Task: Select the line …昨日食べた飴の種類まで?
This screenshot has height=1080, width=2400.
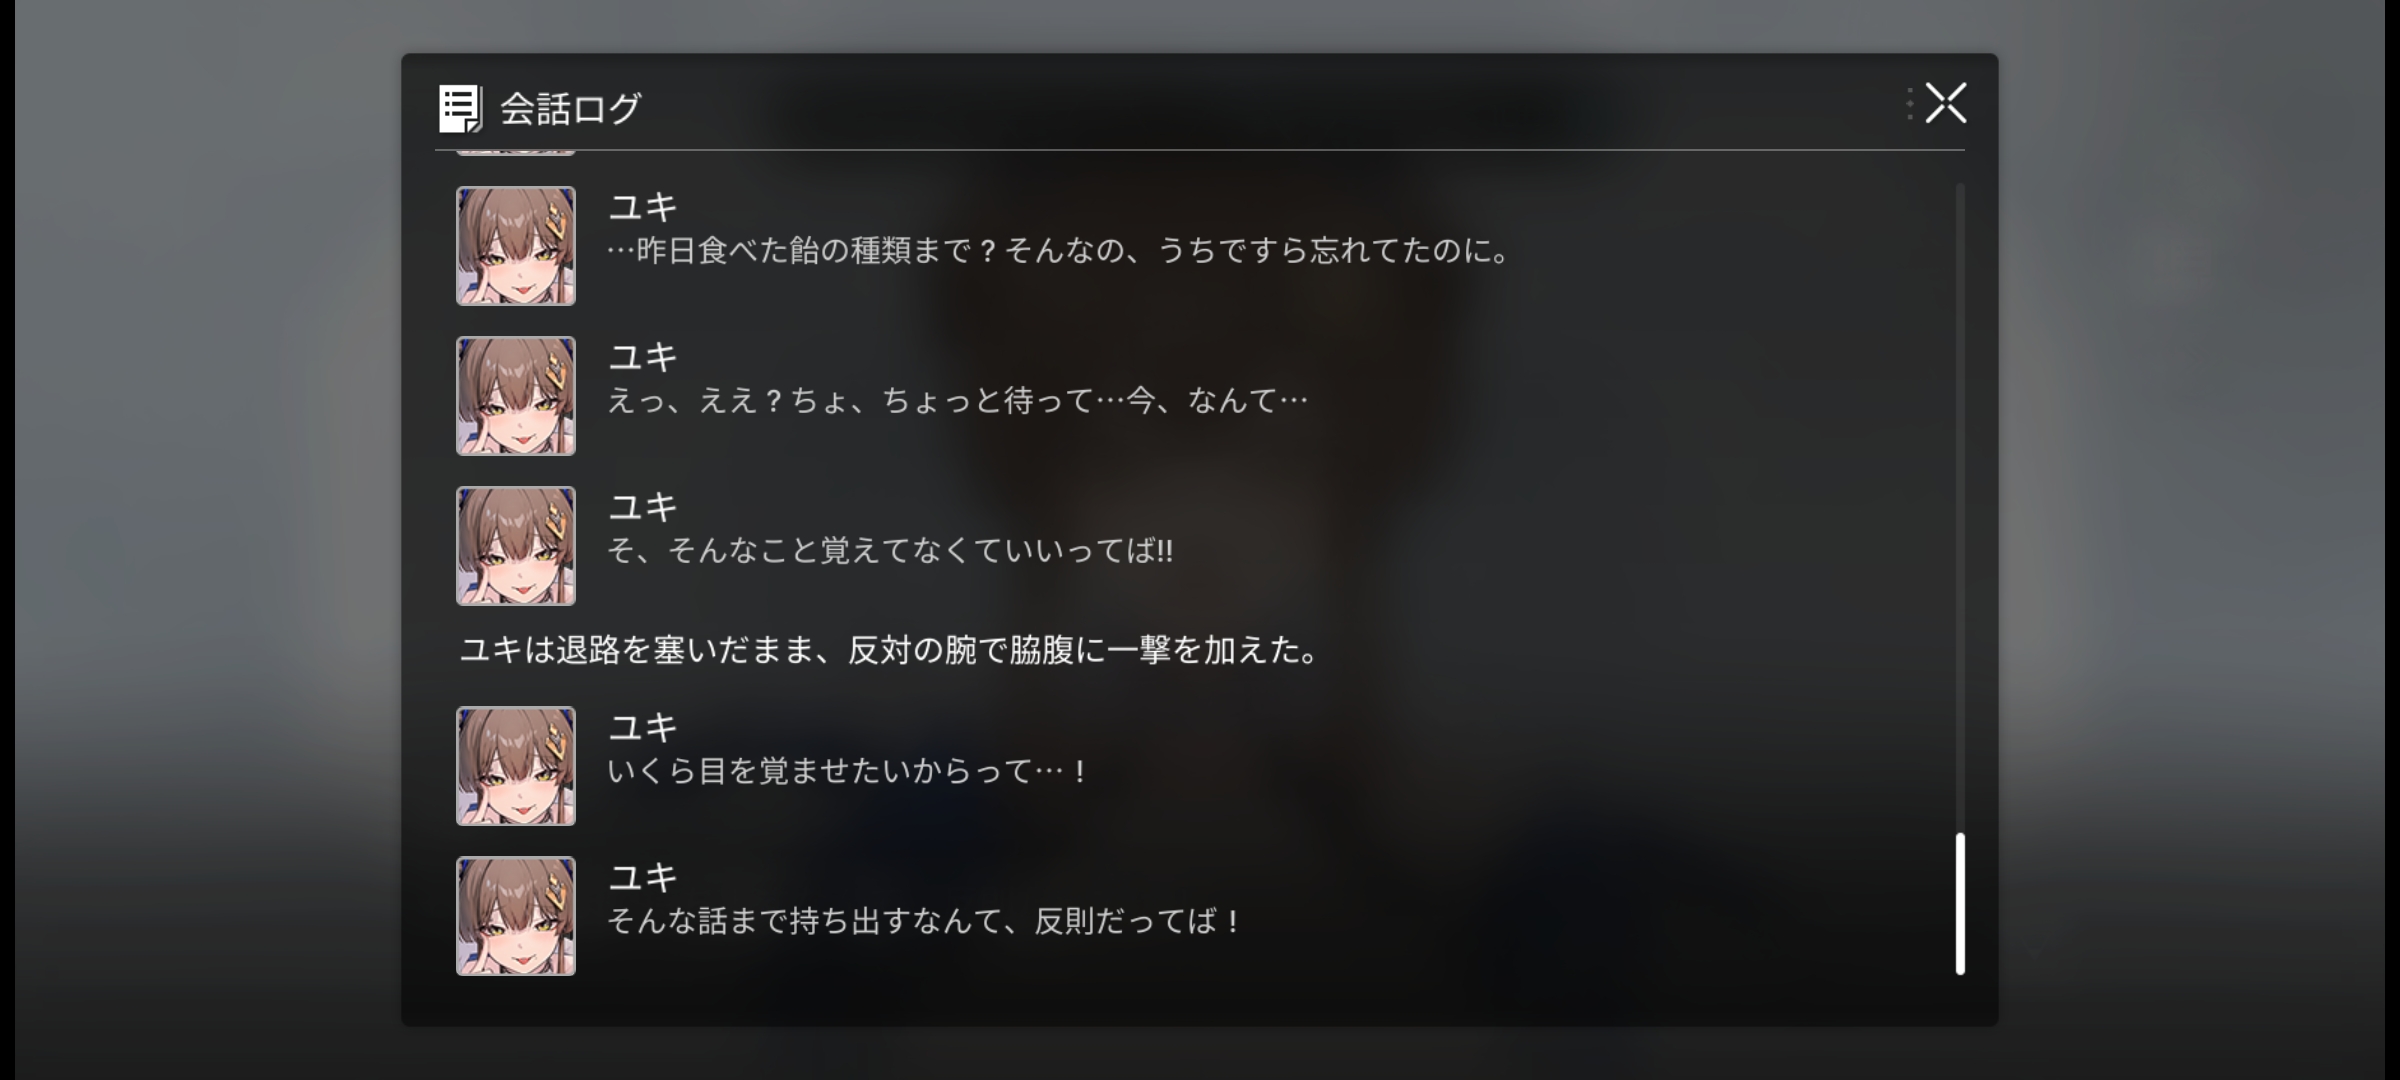Action: pyautogui.click(x=1060, y=250)
